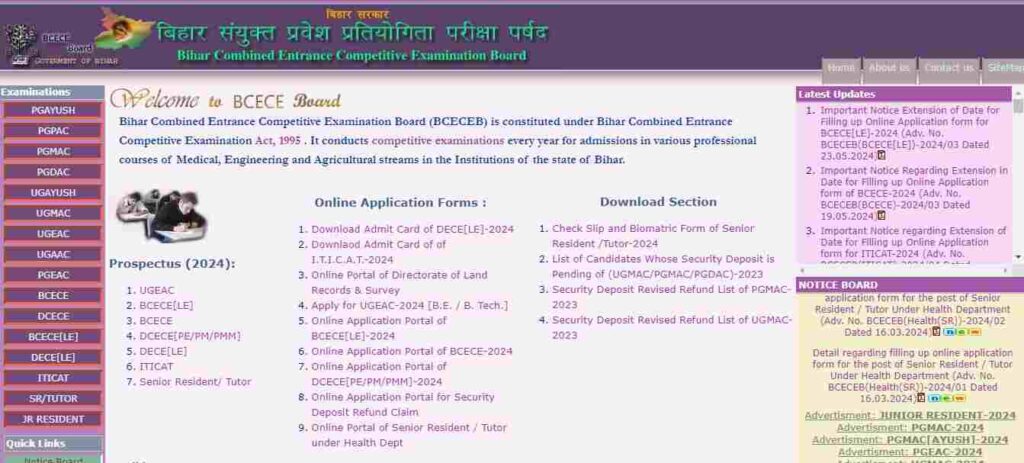Open Directorate of Land Records & Survey portal
Screen dimensions: 1024x463
tap(399, 283)
